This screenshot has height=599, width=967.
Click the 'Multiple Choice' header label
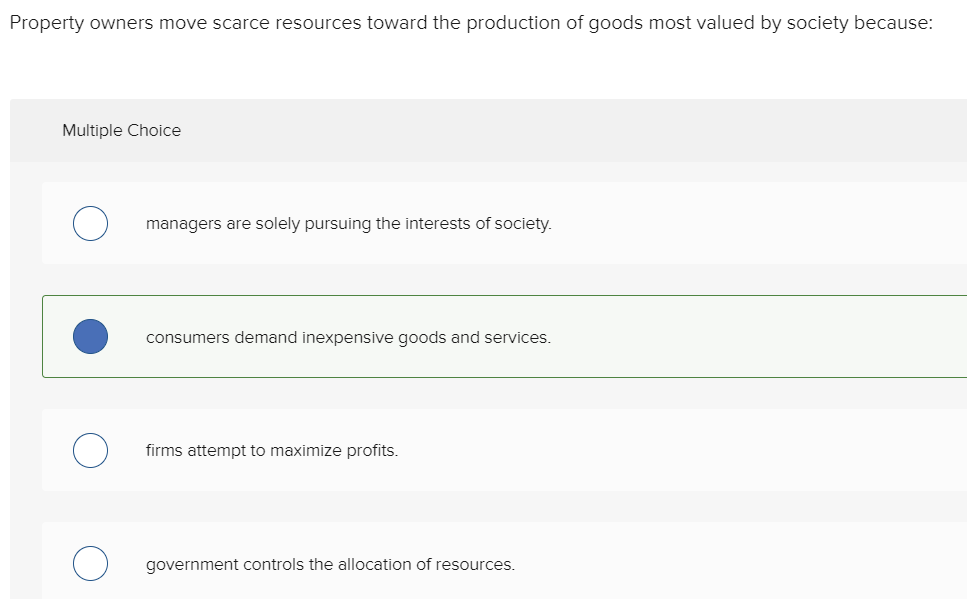tap(121, 130)
